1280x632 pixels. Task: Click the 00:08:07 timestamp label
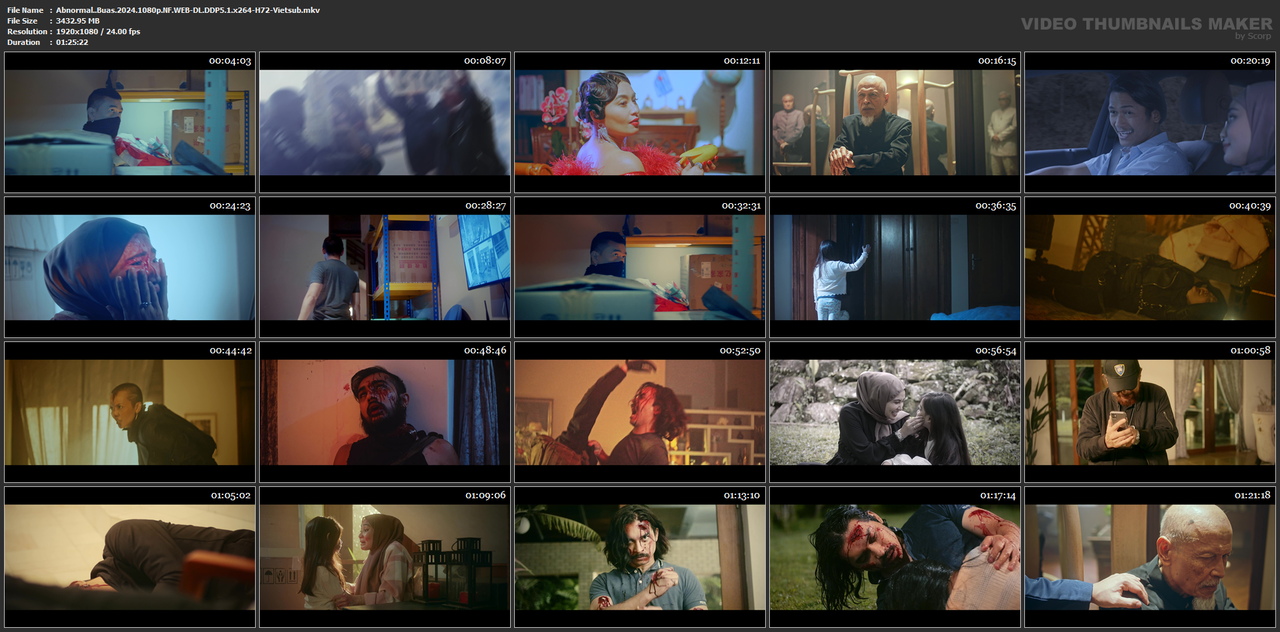click(x=485, y=61)
